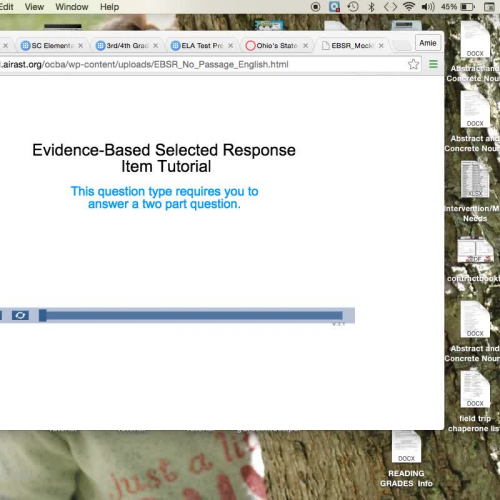Close the EBSR_Mock tab
The width and height of the screenshot is (500, 500).
[x=381, y=46]
